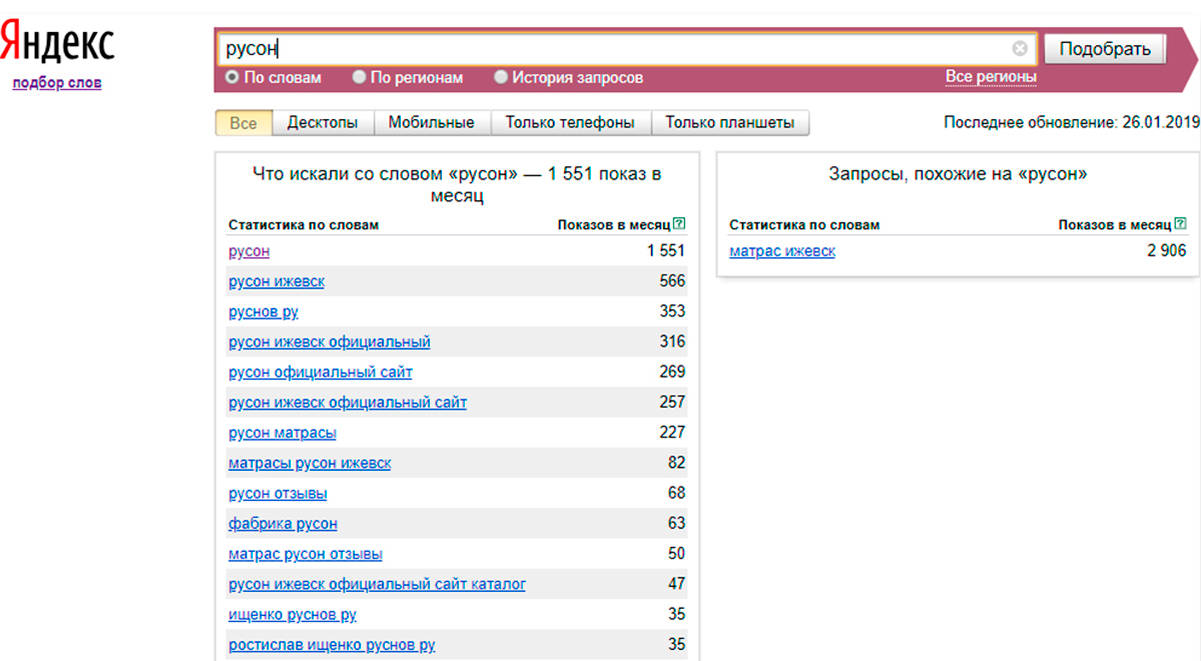
Task: Click the 82 impressions value
Action: click(677, 463)
